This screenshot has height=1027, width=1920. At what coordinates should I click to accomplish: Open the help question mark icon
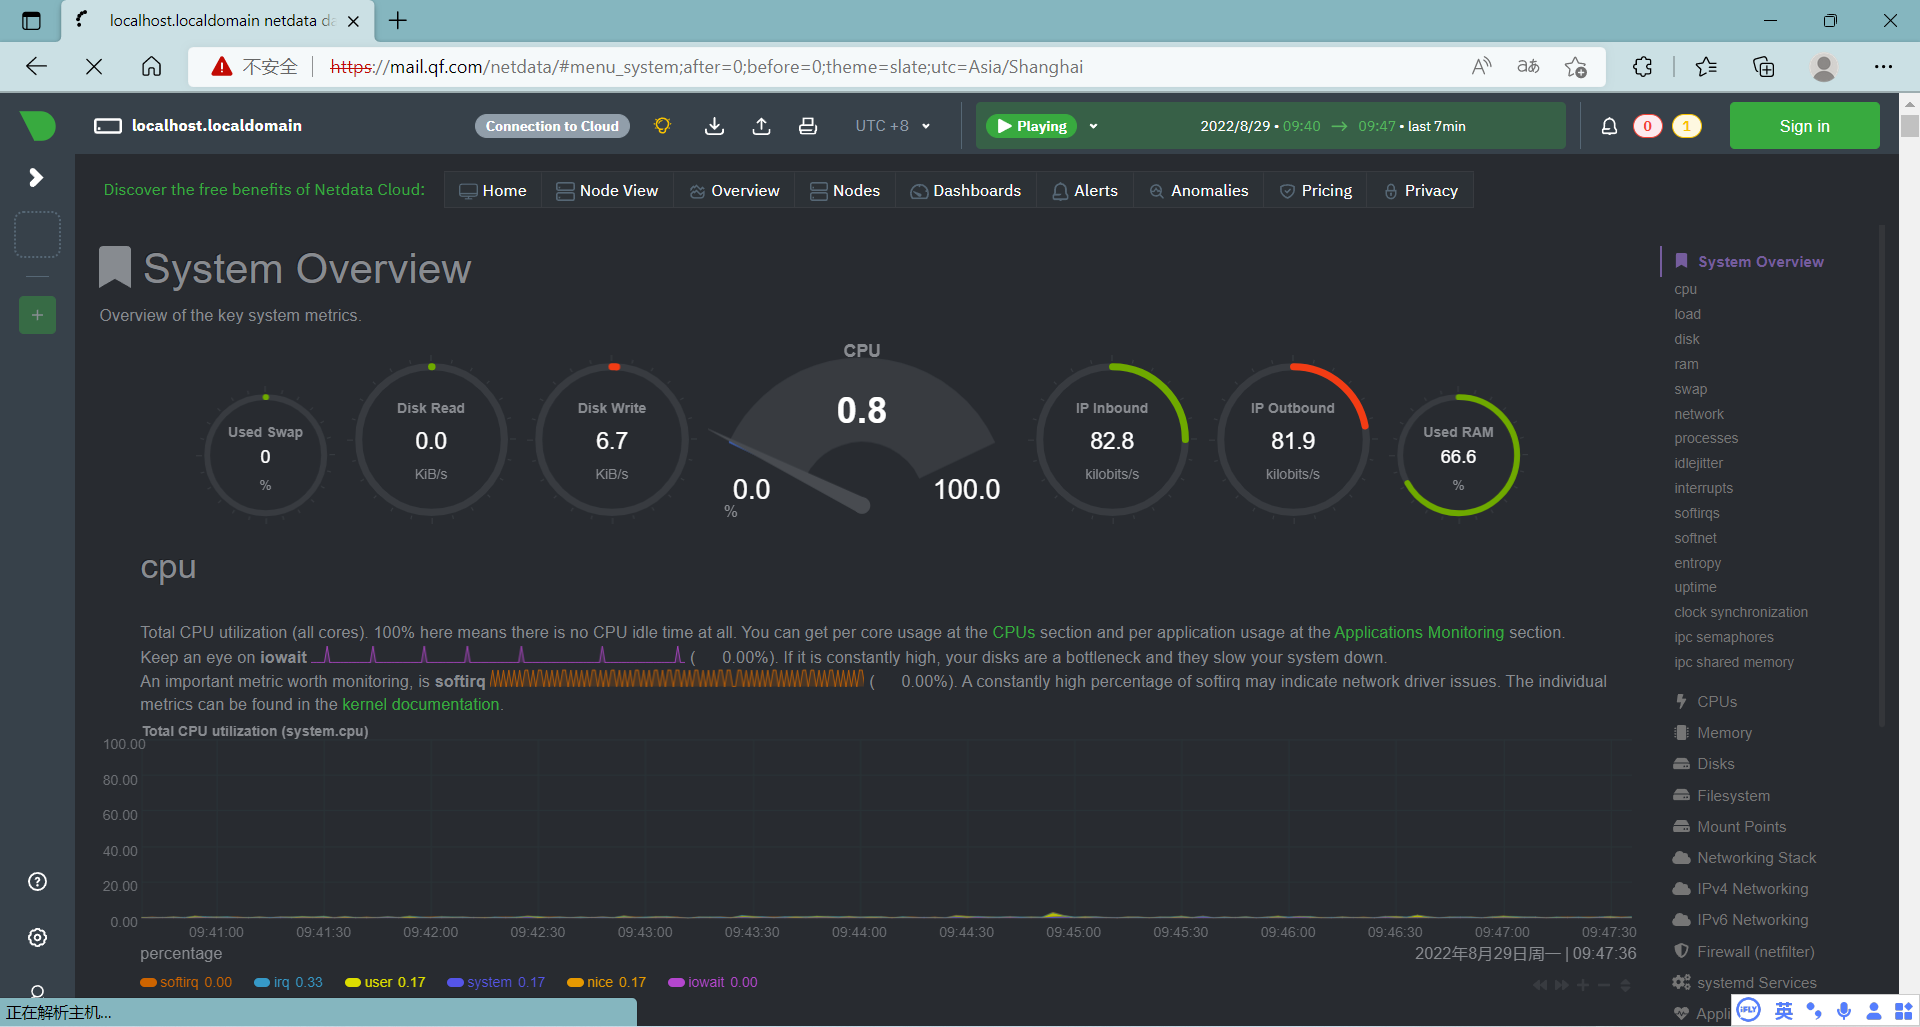[x=37, y=881]
